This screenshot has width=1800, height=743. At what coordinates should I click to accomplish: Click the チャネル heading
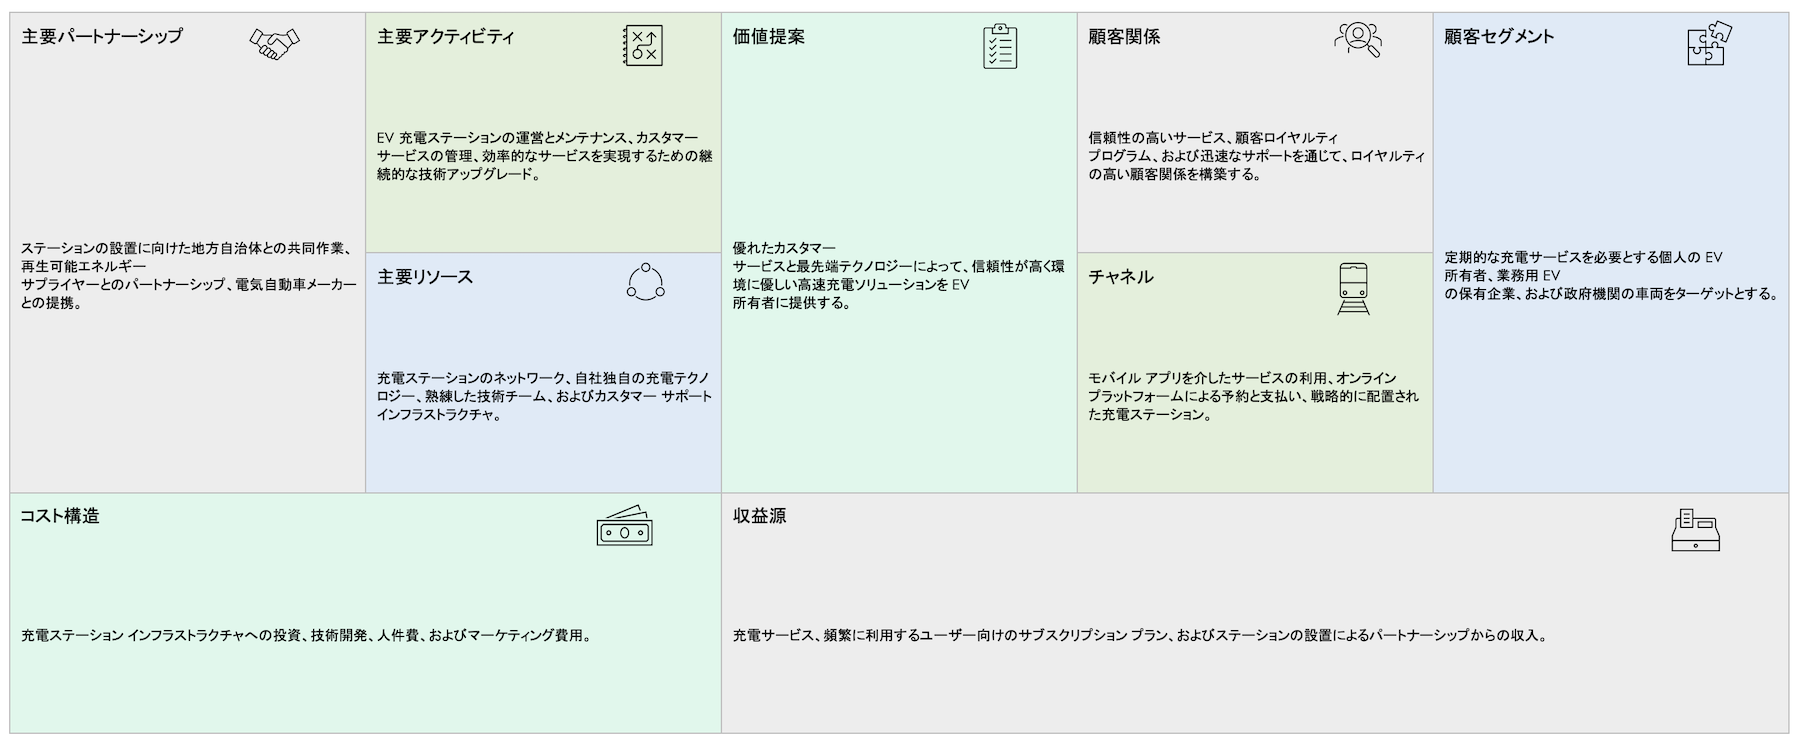coord(1121,277)
